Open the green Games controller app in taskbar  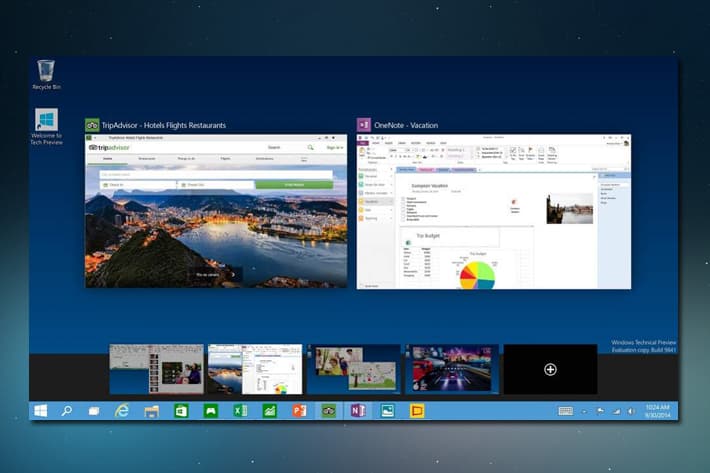pyautogui.click(x=211, y=411)
